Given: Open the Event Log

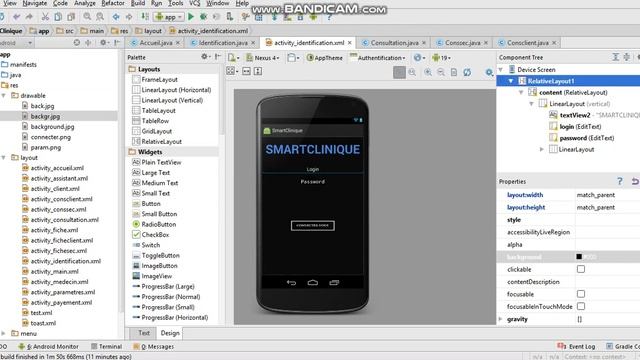Looking at the screenshot, I should point(576,347).
